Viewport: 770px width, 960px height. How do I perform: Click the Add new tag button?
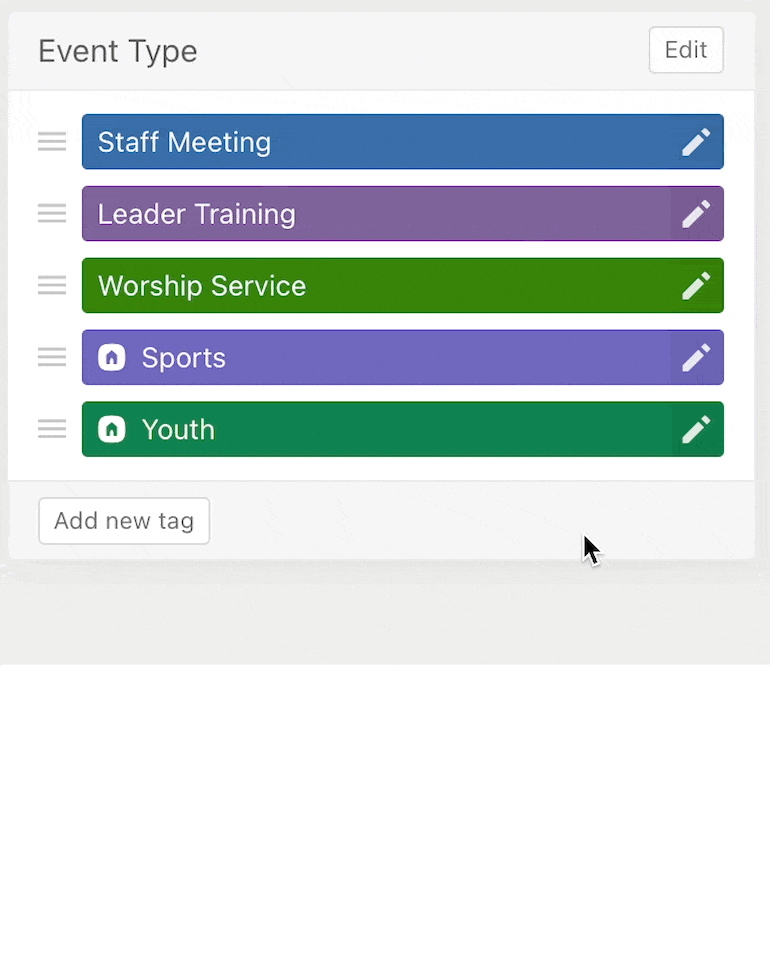click(124, 521)
